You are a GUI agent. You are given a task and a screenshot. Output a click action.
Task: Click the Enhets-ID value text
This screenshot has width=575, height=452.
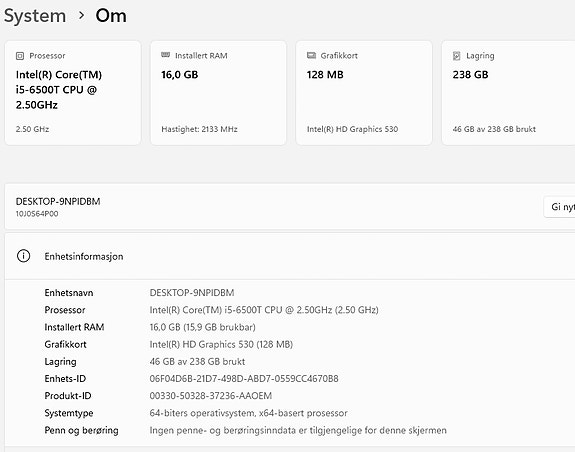[244, 379]
